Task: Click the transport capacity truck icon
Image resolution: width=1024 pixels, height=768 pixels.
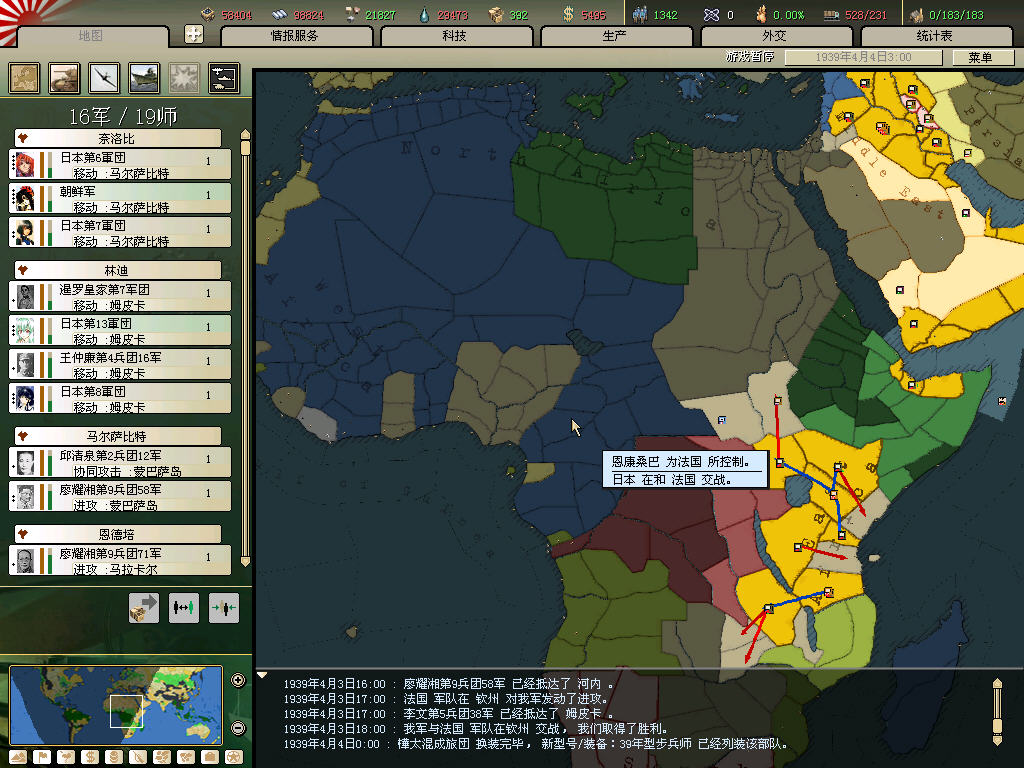Action: pyautogui.click(x=831, y=14)
